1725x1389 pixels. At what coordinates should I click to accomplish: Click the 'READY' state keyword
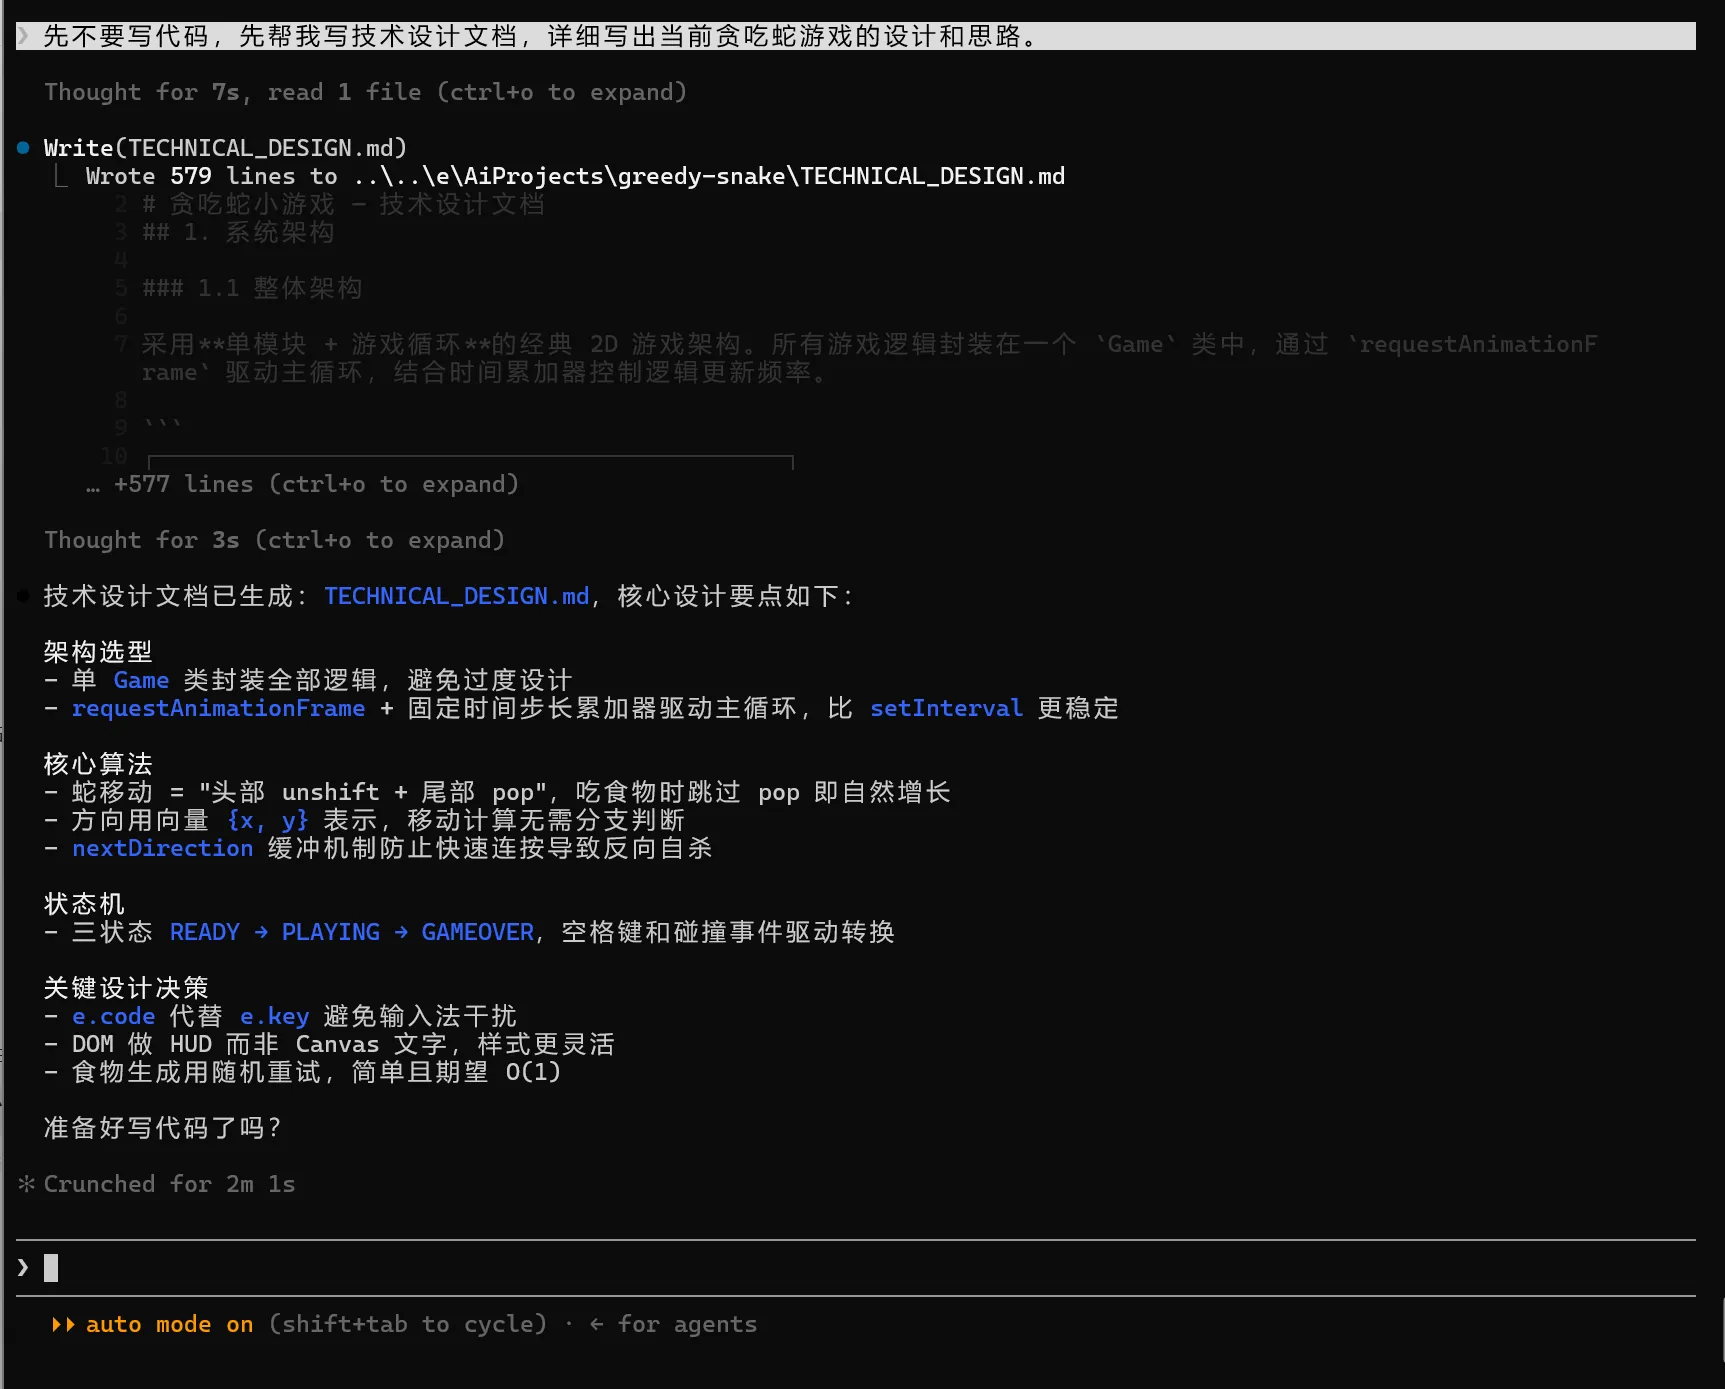coord(204,932)
